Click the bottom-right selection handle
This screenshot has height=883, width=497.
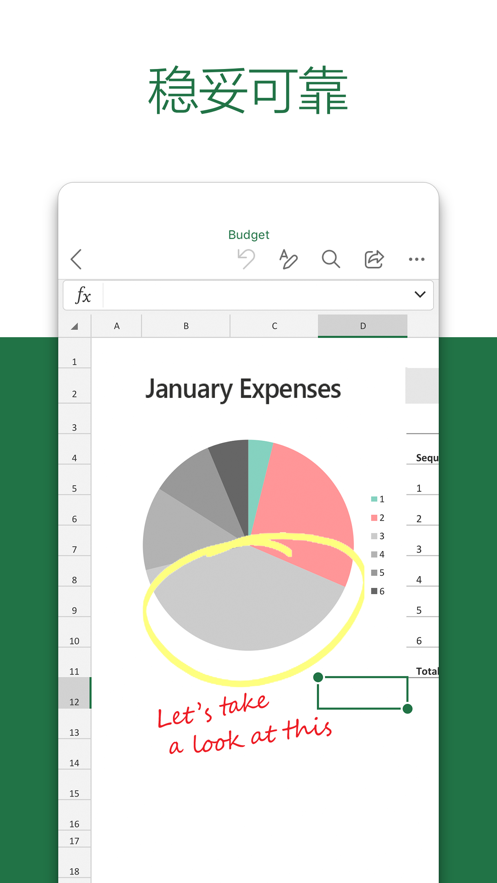408,708
